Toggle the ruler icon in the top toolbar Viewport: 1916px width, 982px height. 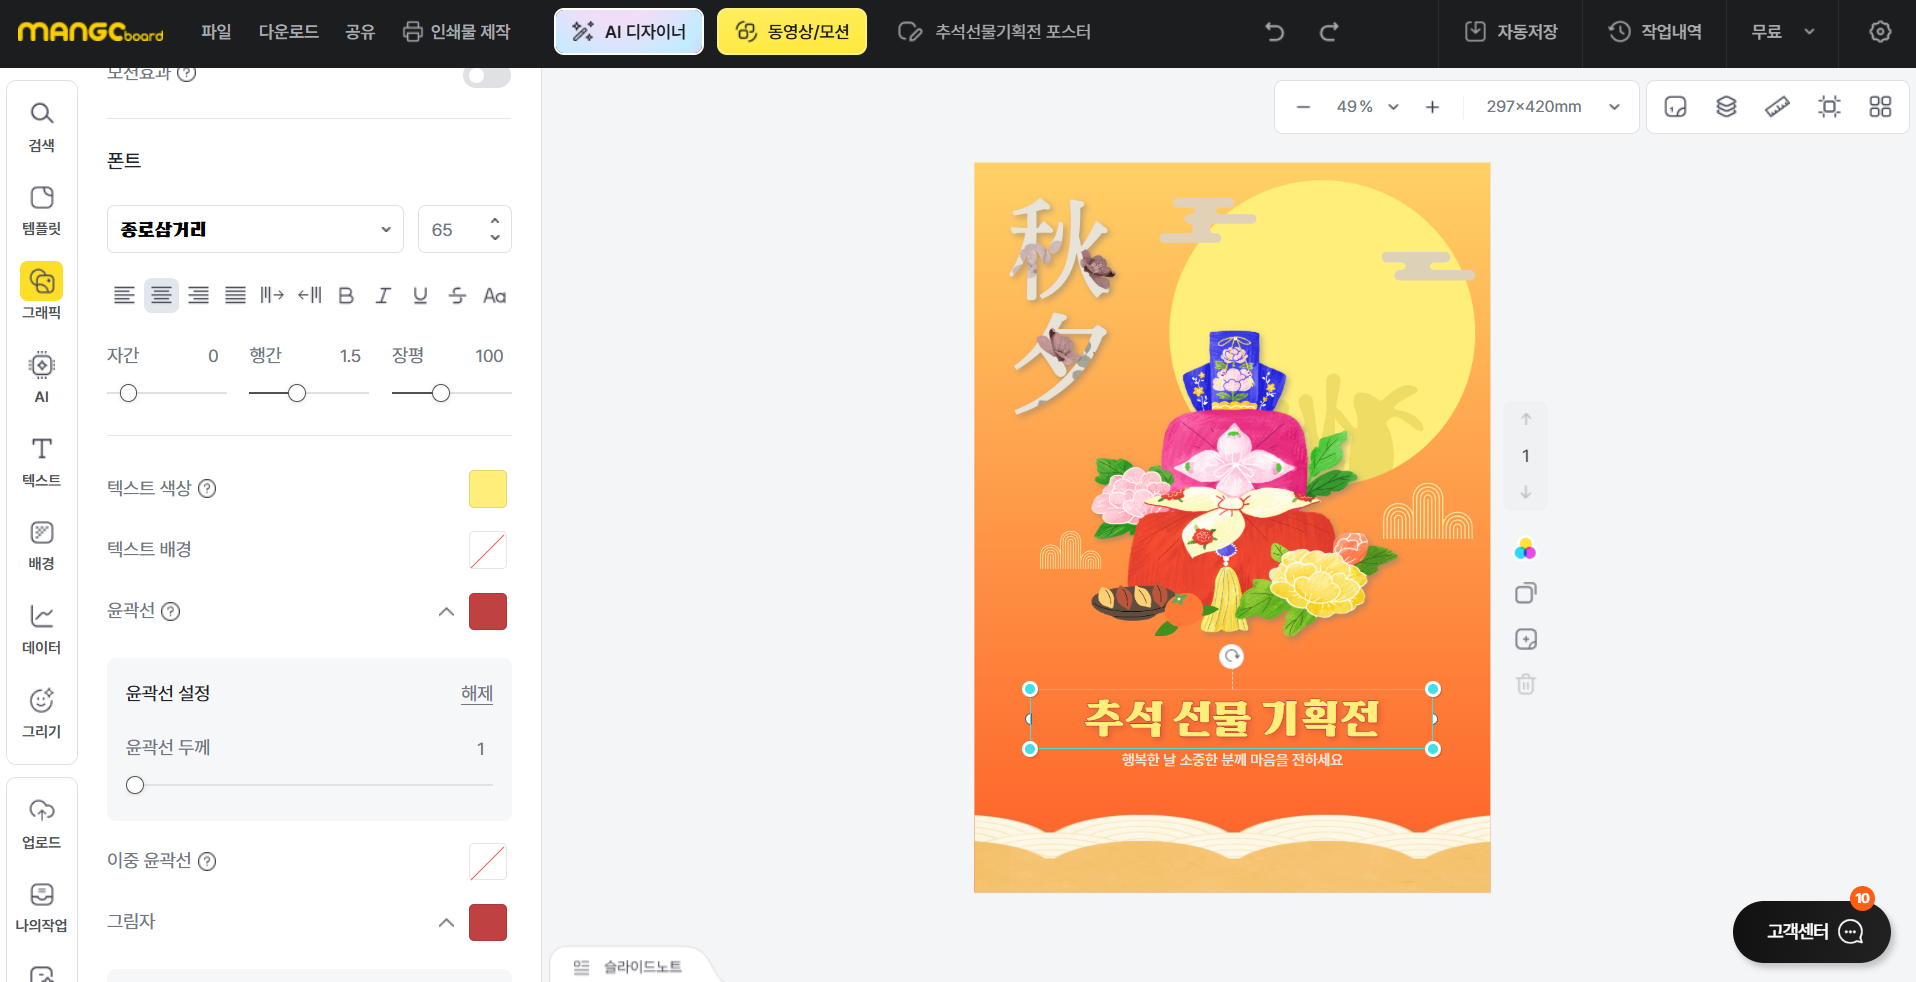tap(1777, 106)
